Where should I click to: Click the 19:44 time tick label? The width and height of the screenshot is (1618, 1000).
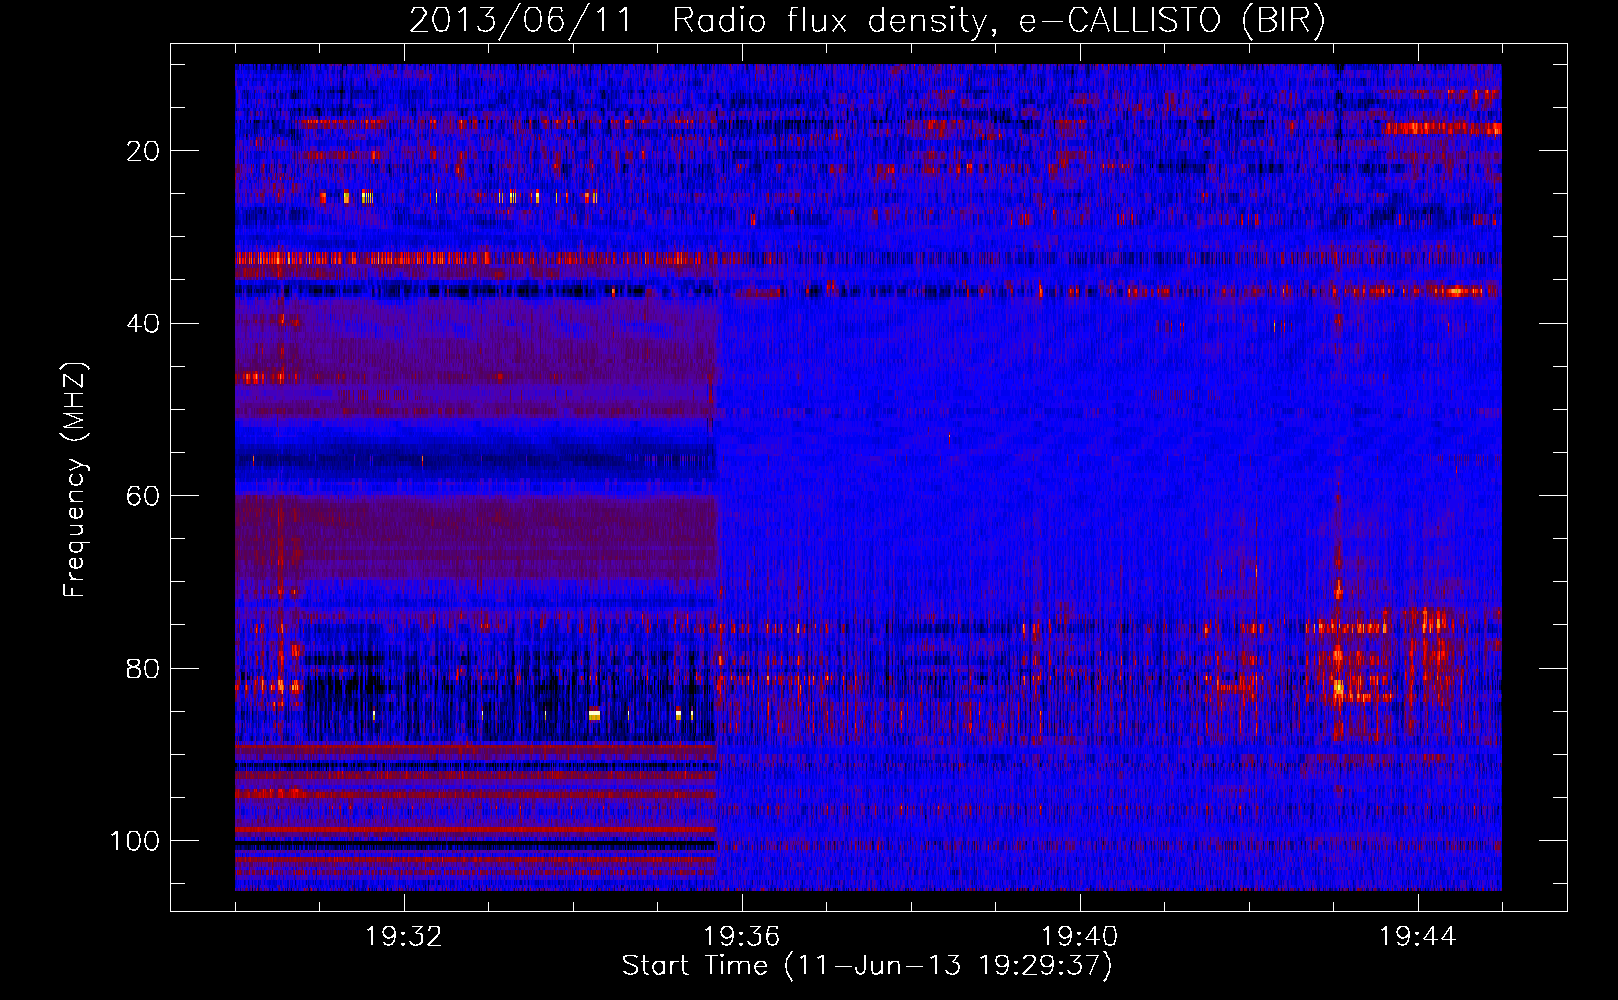pos(1417,937)
